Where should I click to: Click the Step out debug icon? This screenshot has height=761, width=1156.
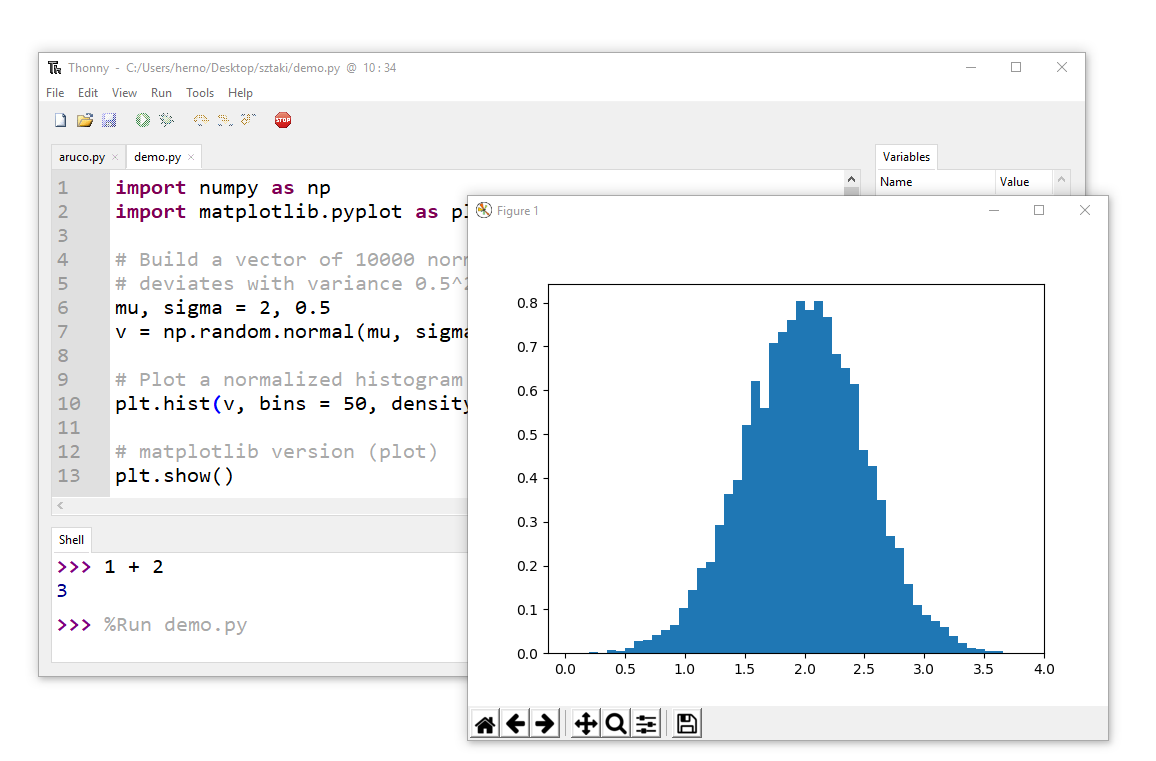pos(248,120)
